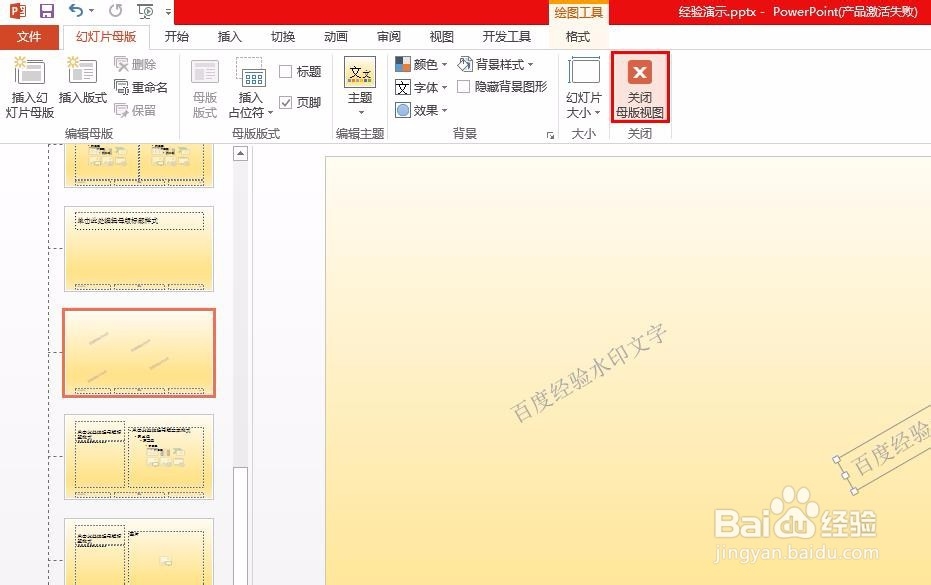Image resolution: width=931 pixels, height=585 pixels.
Task: Open background format dialog launcher
Action: click(550, 135)
